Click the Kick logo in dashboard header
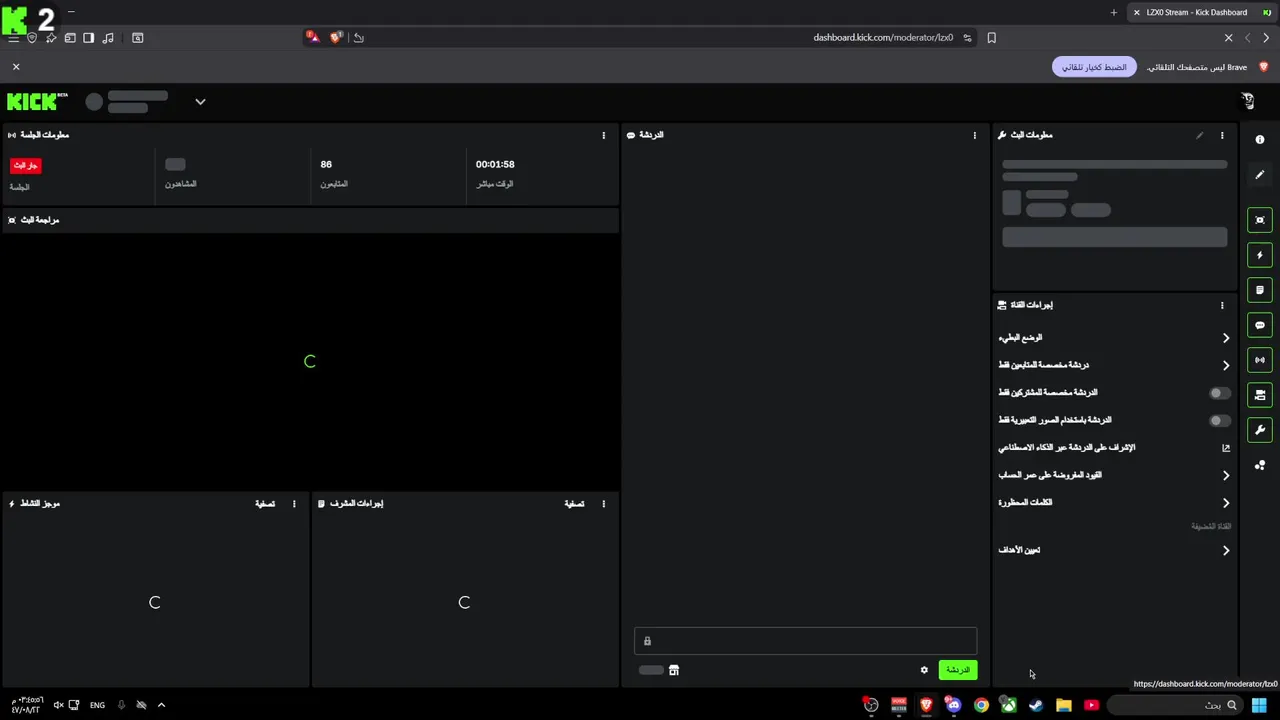 37,101
